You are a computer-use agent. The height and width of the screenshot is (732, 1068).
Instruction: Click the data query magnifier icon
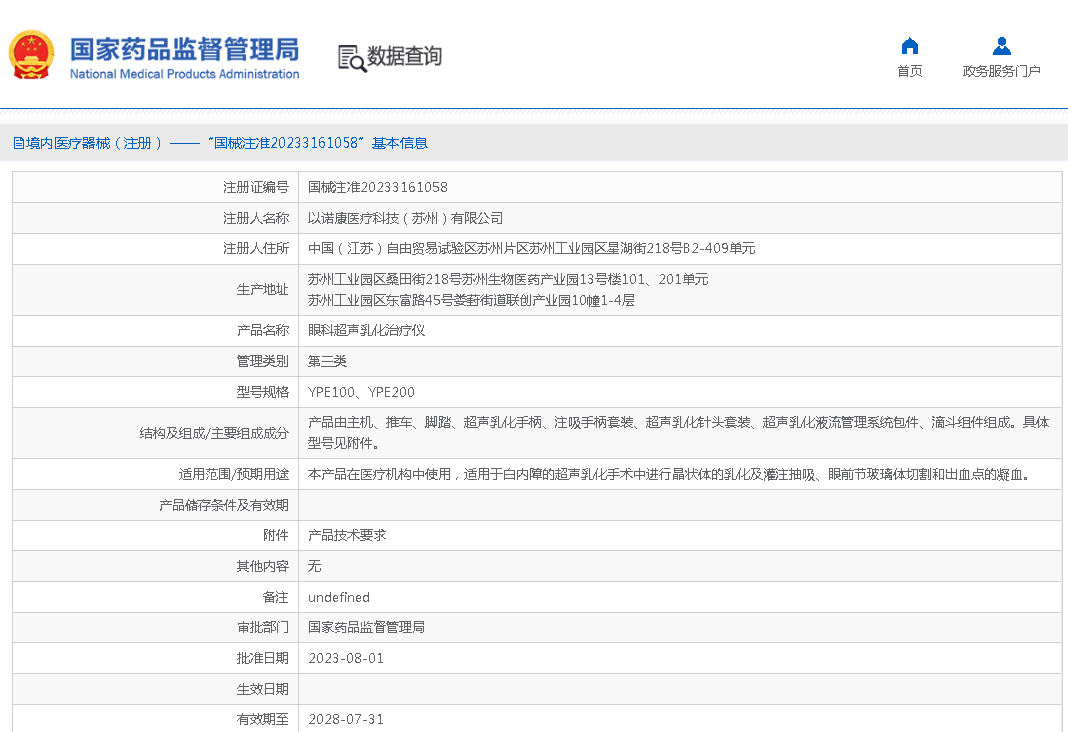point(351,58)
